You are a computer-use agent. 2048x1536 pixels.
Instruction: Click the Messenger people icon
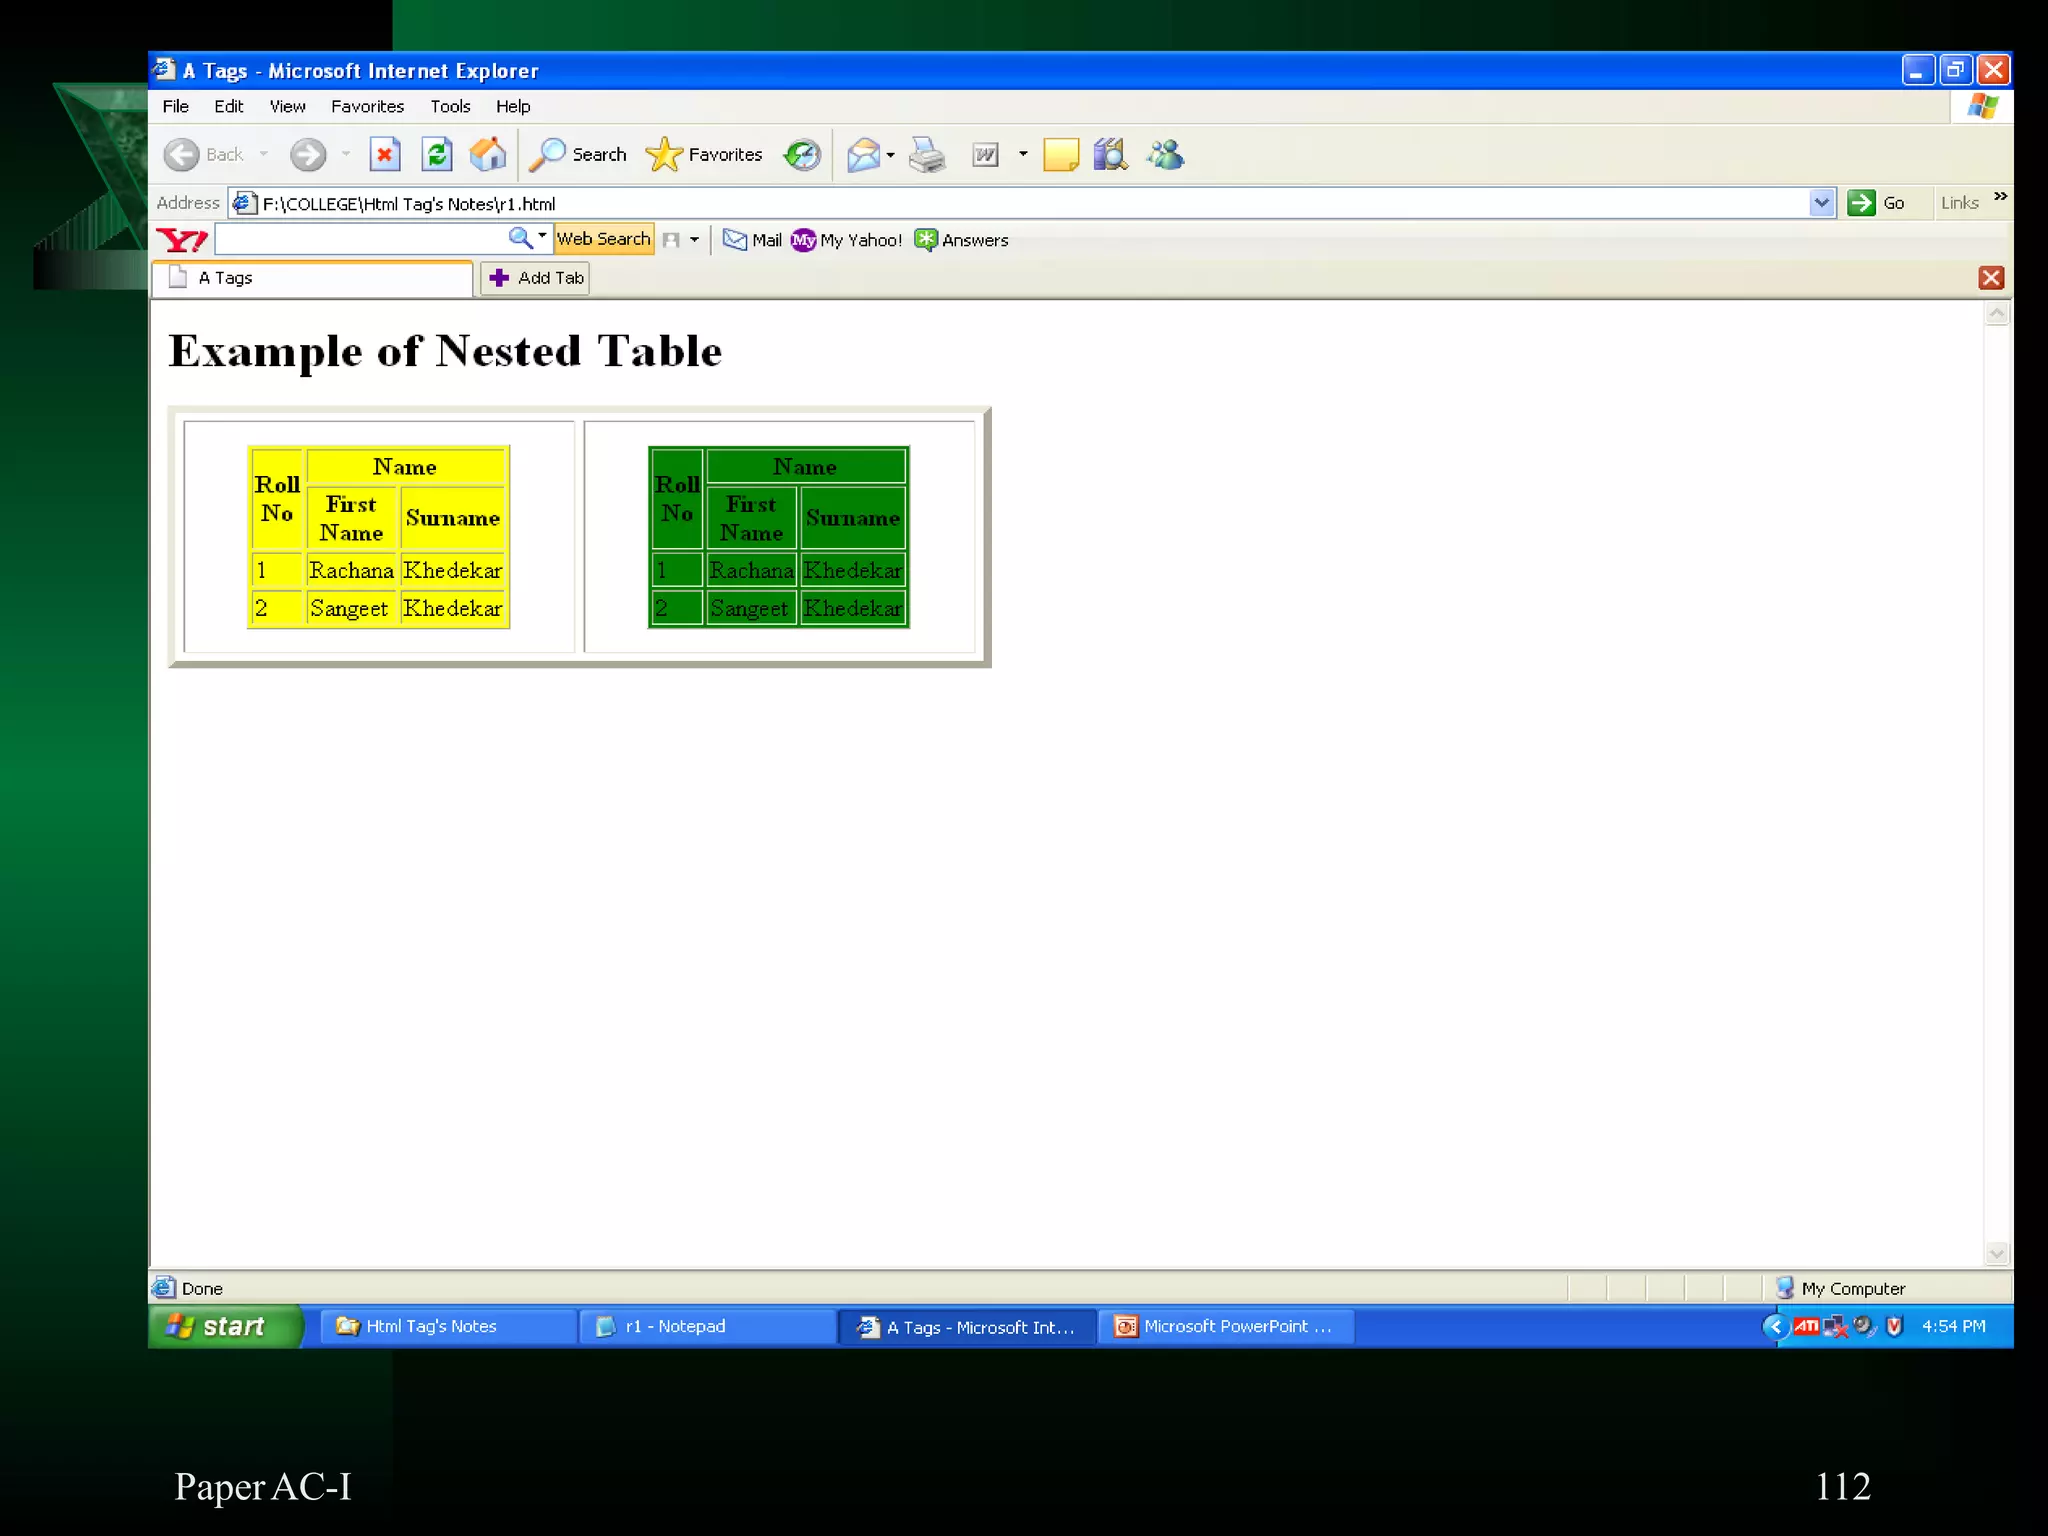[1166, 155]
